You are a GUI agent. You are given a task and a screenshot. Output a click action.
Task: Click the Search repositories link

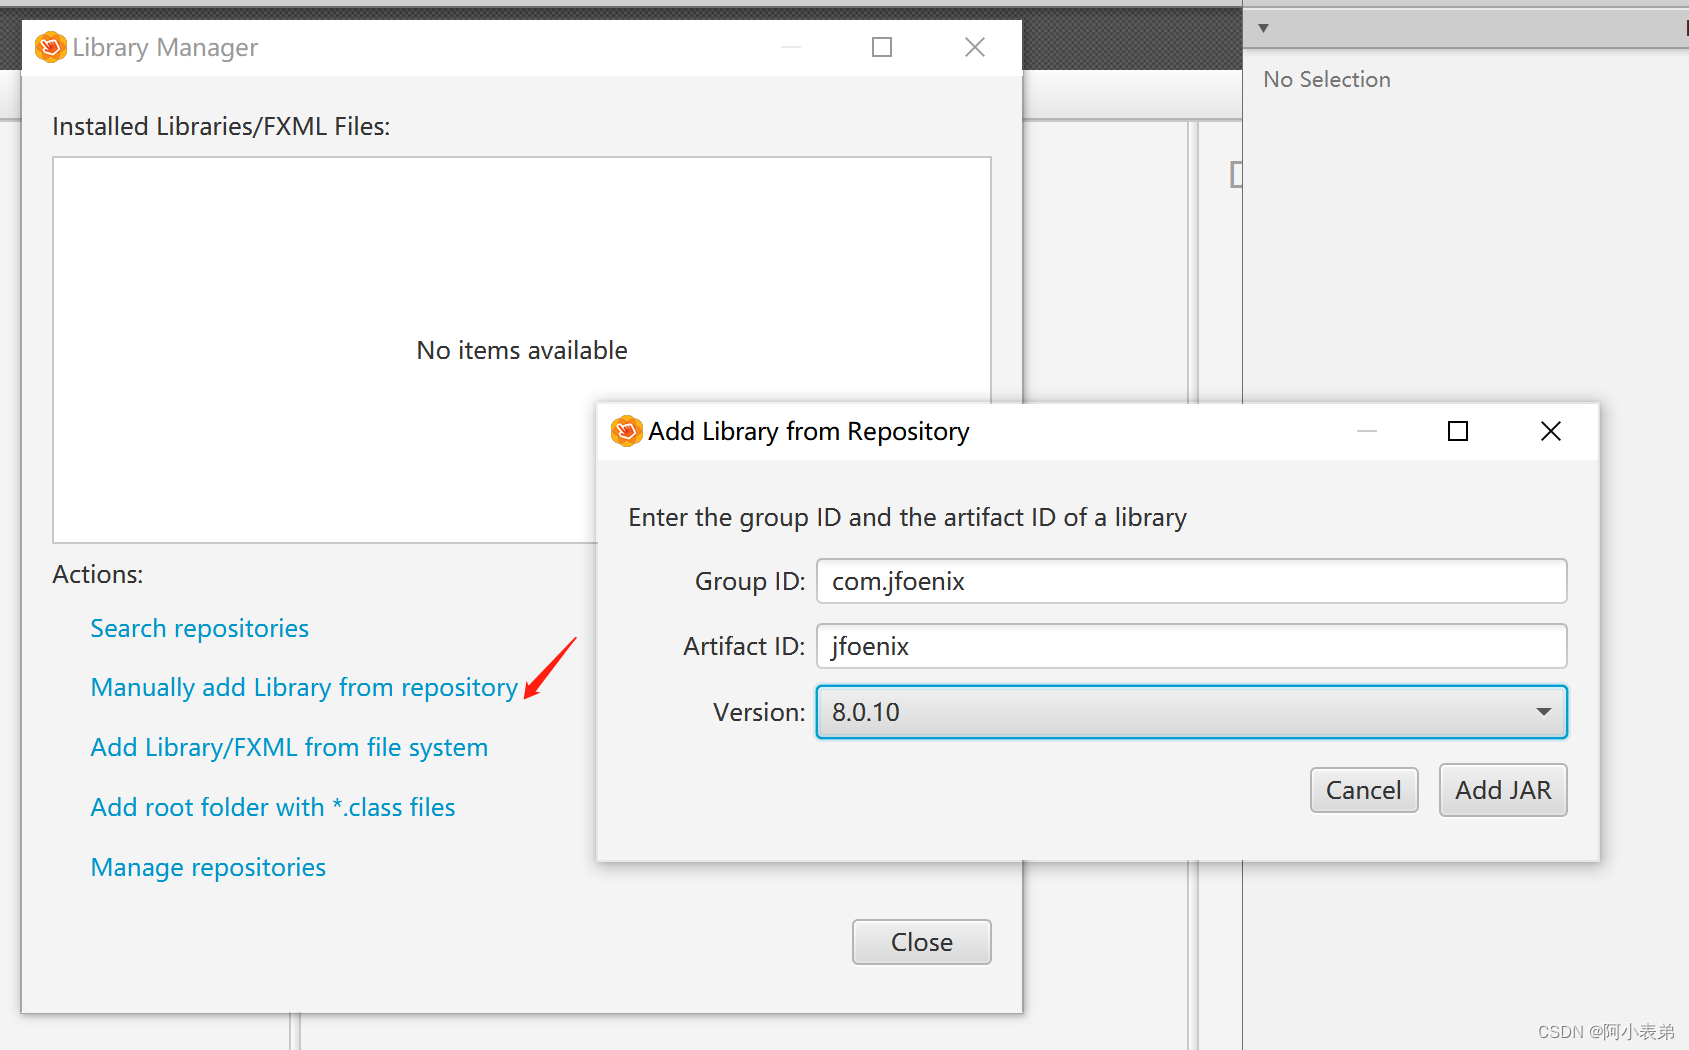click(x=199, y=628)
